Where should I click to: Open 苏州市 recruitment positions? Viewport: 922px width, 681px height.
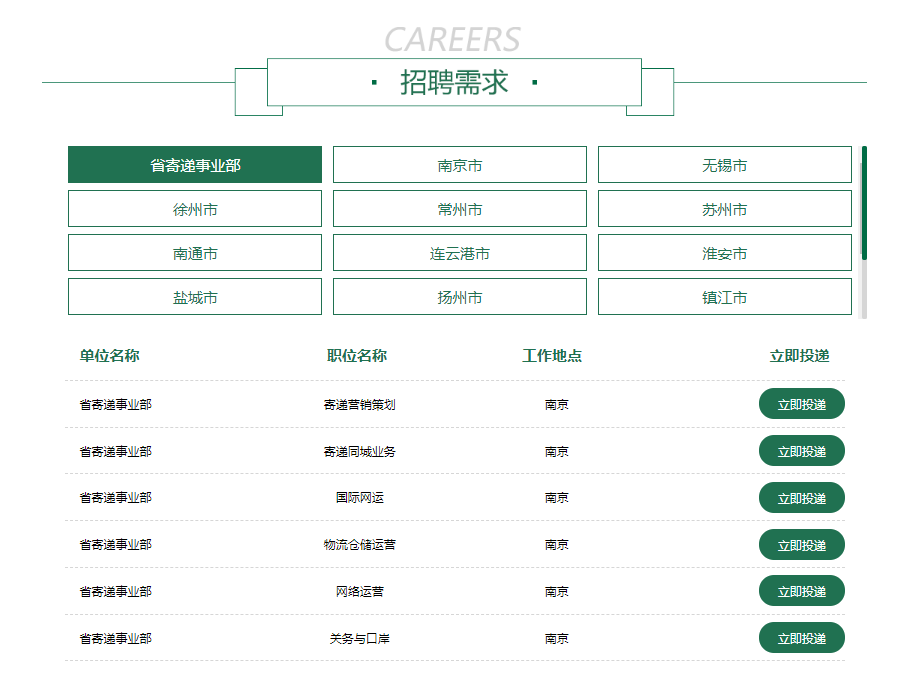[722, 208]
